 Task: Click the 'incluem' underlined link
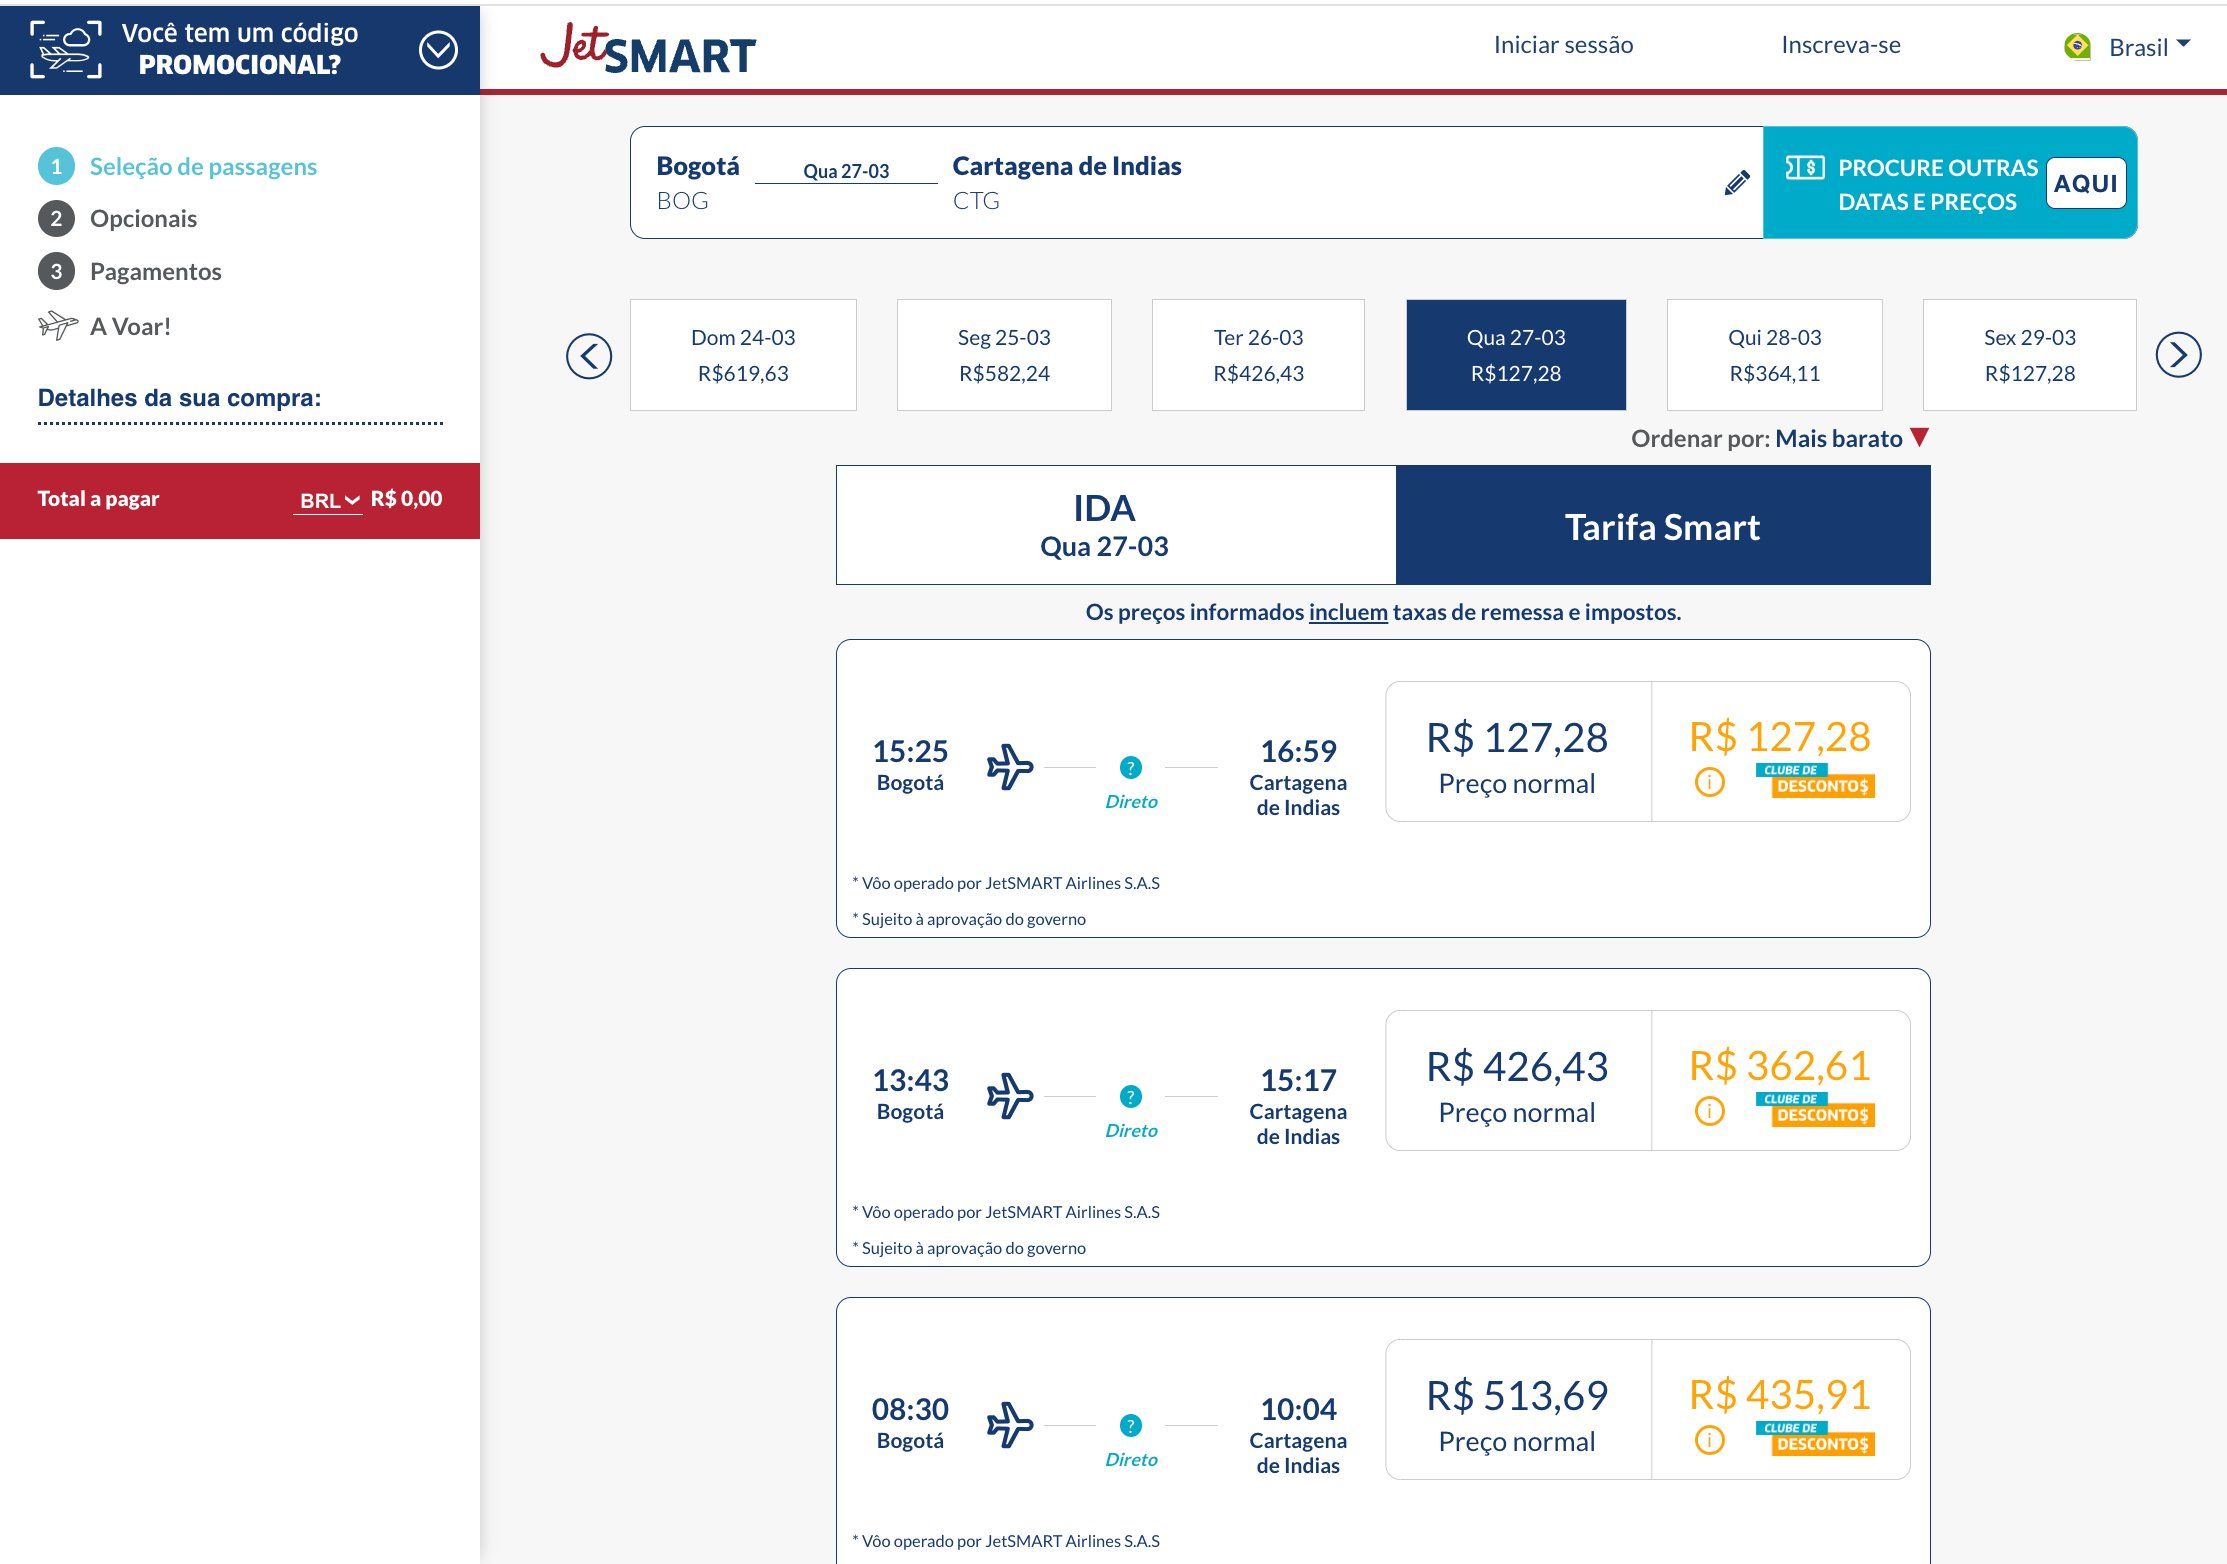pyautogui.click(x=1348, y=612)
